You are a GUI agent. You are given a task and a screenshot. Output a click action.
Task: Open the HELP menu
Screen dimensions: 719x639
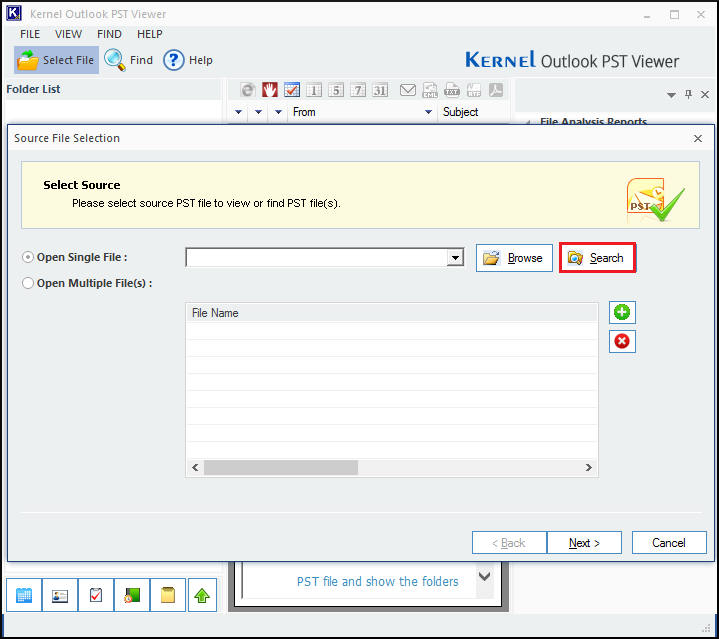pyautogui.click(x=149, y=34)
